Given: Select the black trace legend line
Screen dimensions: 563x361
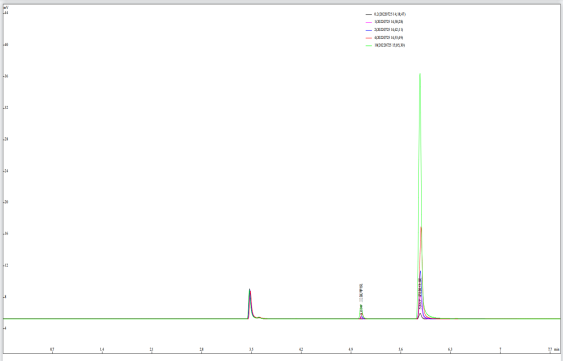Looking at the screenshot, I should (368, 14).
